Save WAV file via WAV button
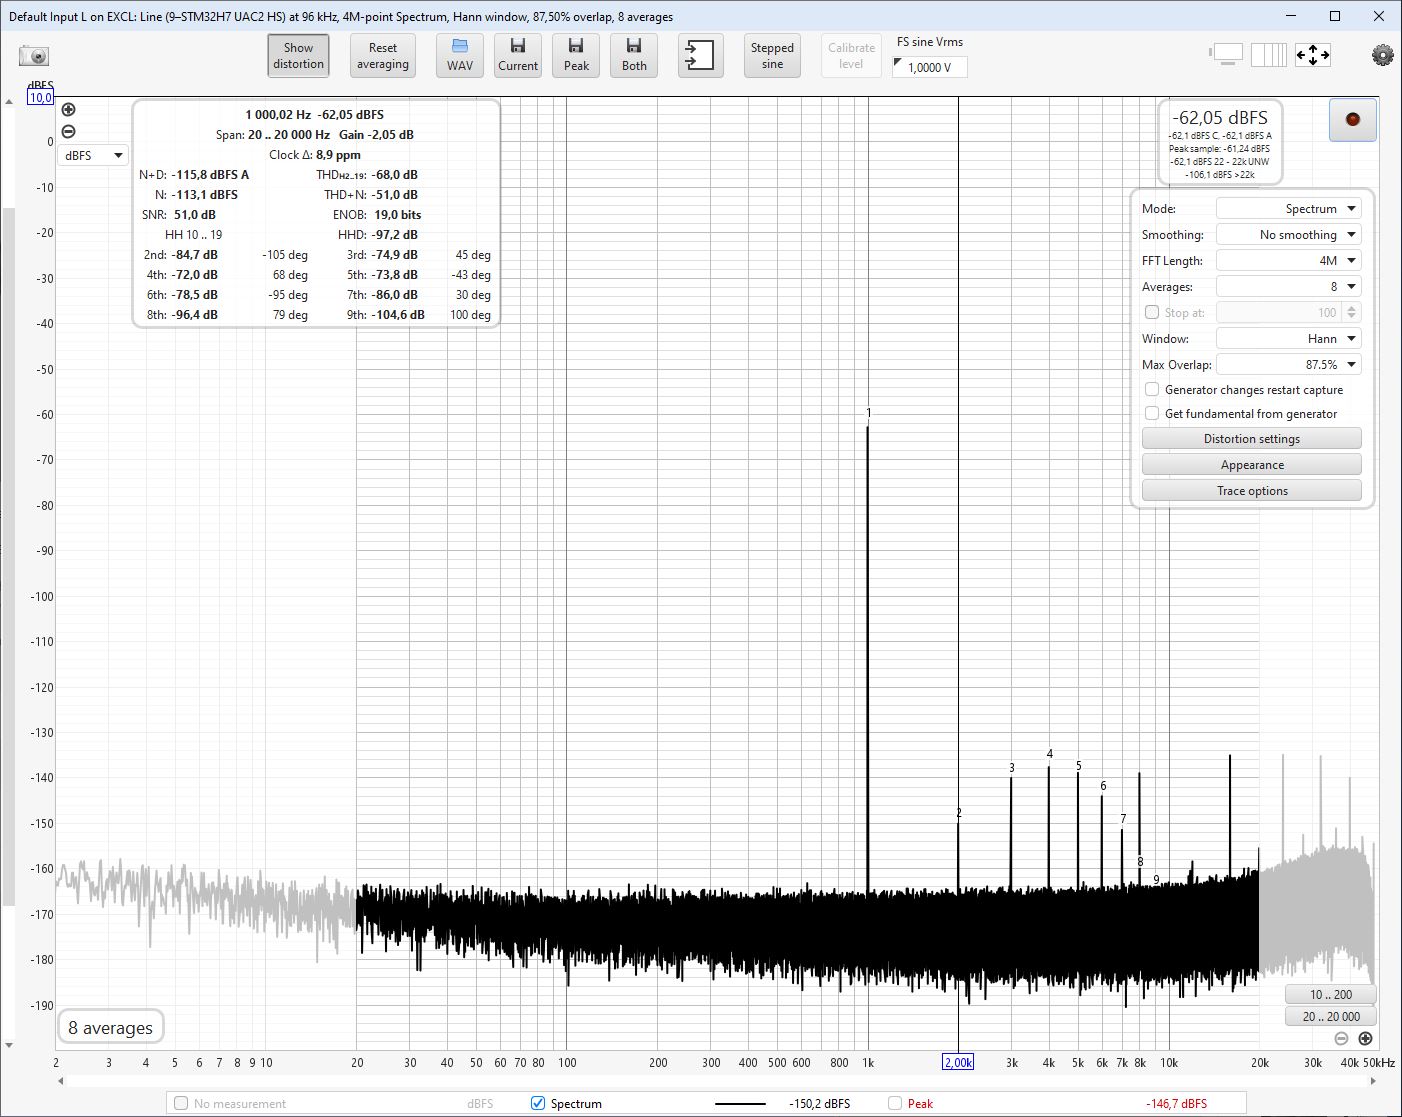The image size is (1402, 1117). point(460,55)
